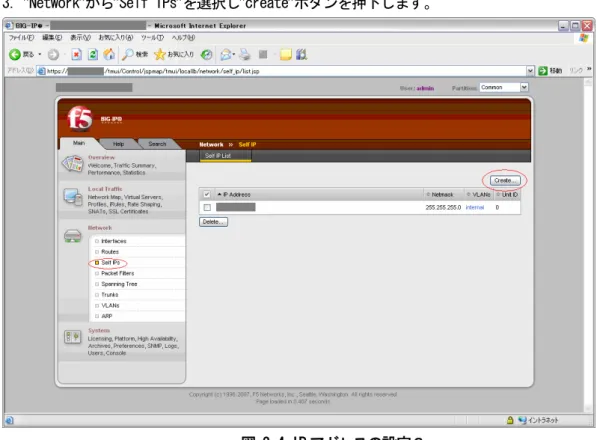This screenshot has height=440, width=597.
Task: Open Mail envelope icon in toolbar
Action: 226,55
